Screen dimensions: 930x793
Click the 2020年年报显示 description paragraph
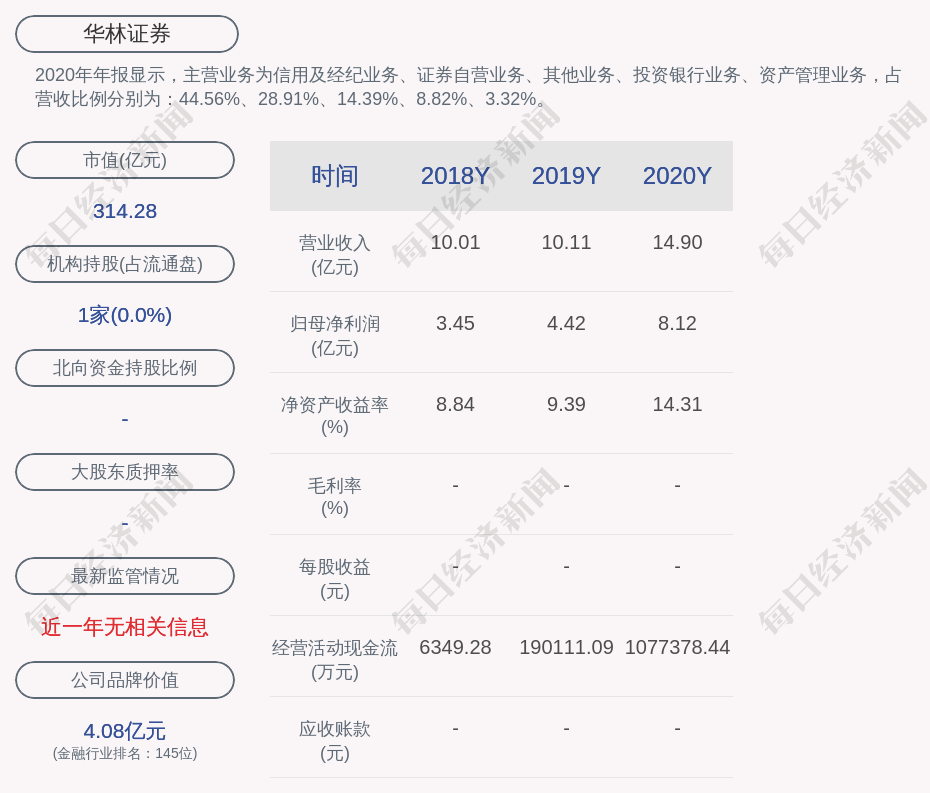469,87
